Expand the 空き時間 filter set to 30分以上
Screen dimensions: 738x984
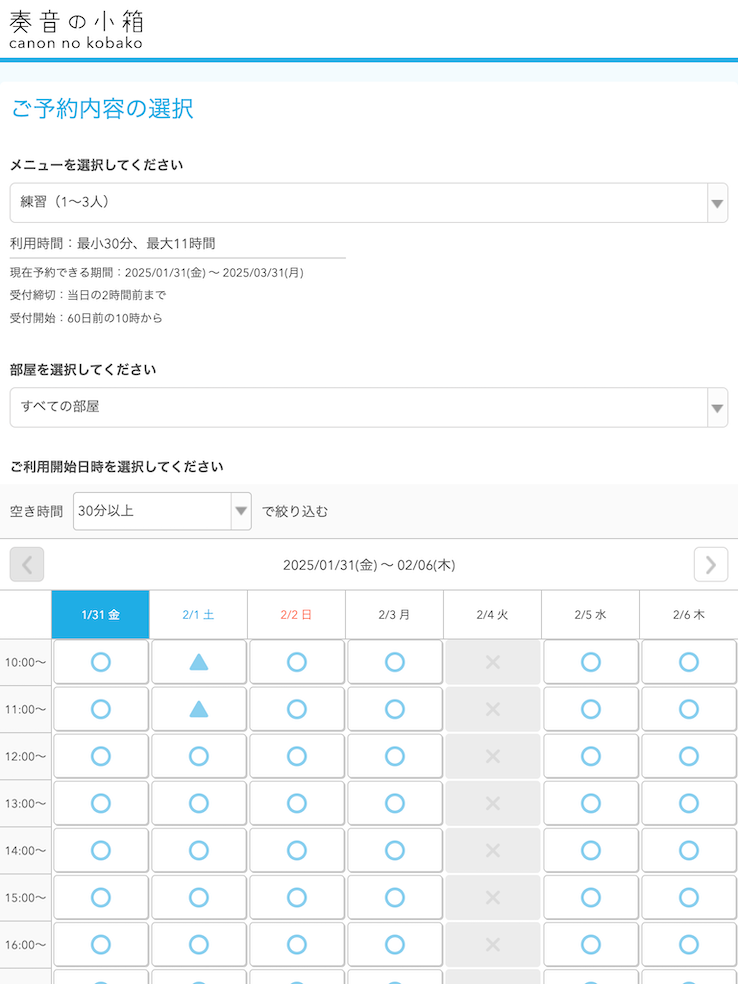[163, 511]
